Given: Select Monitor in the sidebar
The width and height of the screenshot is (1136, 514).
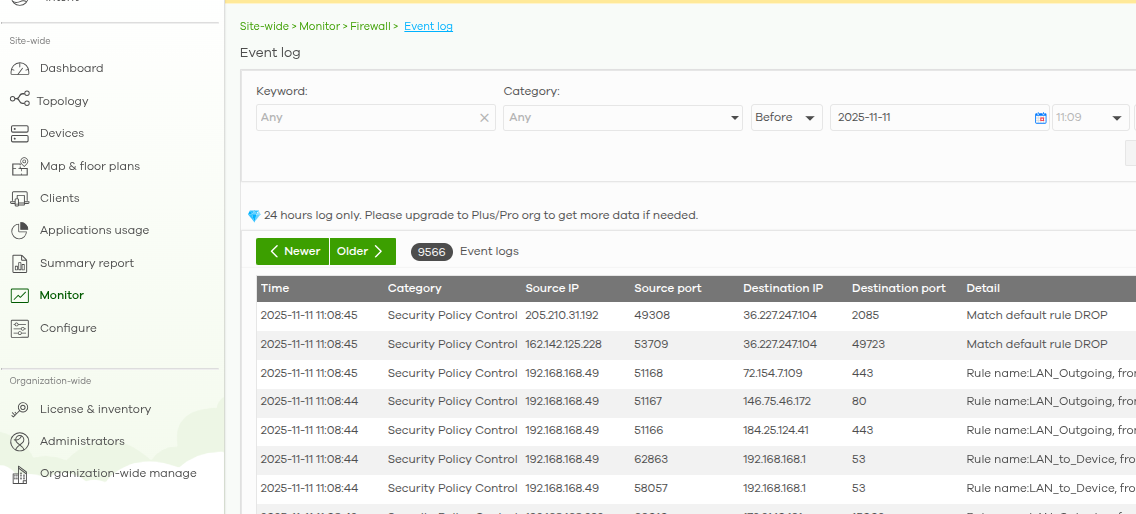Looking at the screenshot, I should point(62,295).
